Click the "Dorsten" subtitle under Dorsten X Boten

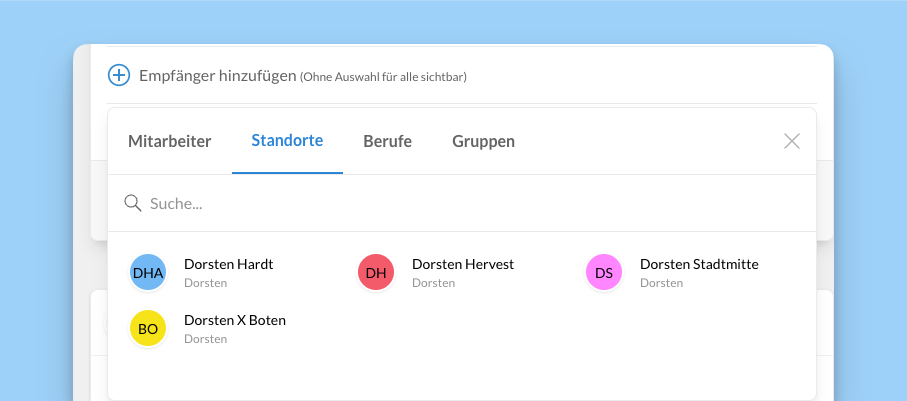(205, 339)
